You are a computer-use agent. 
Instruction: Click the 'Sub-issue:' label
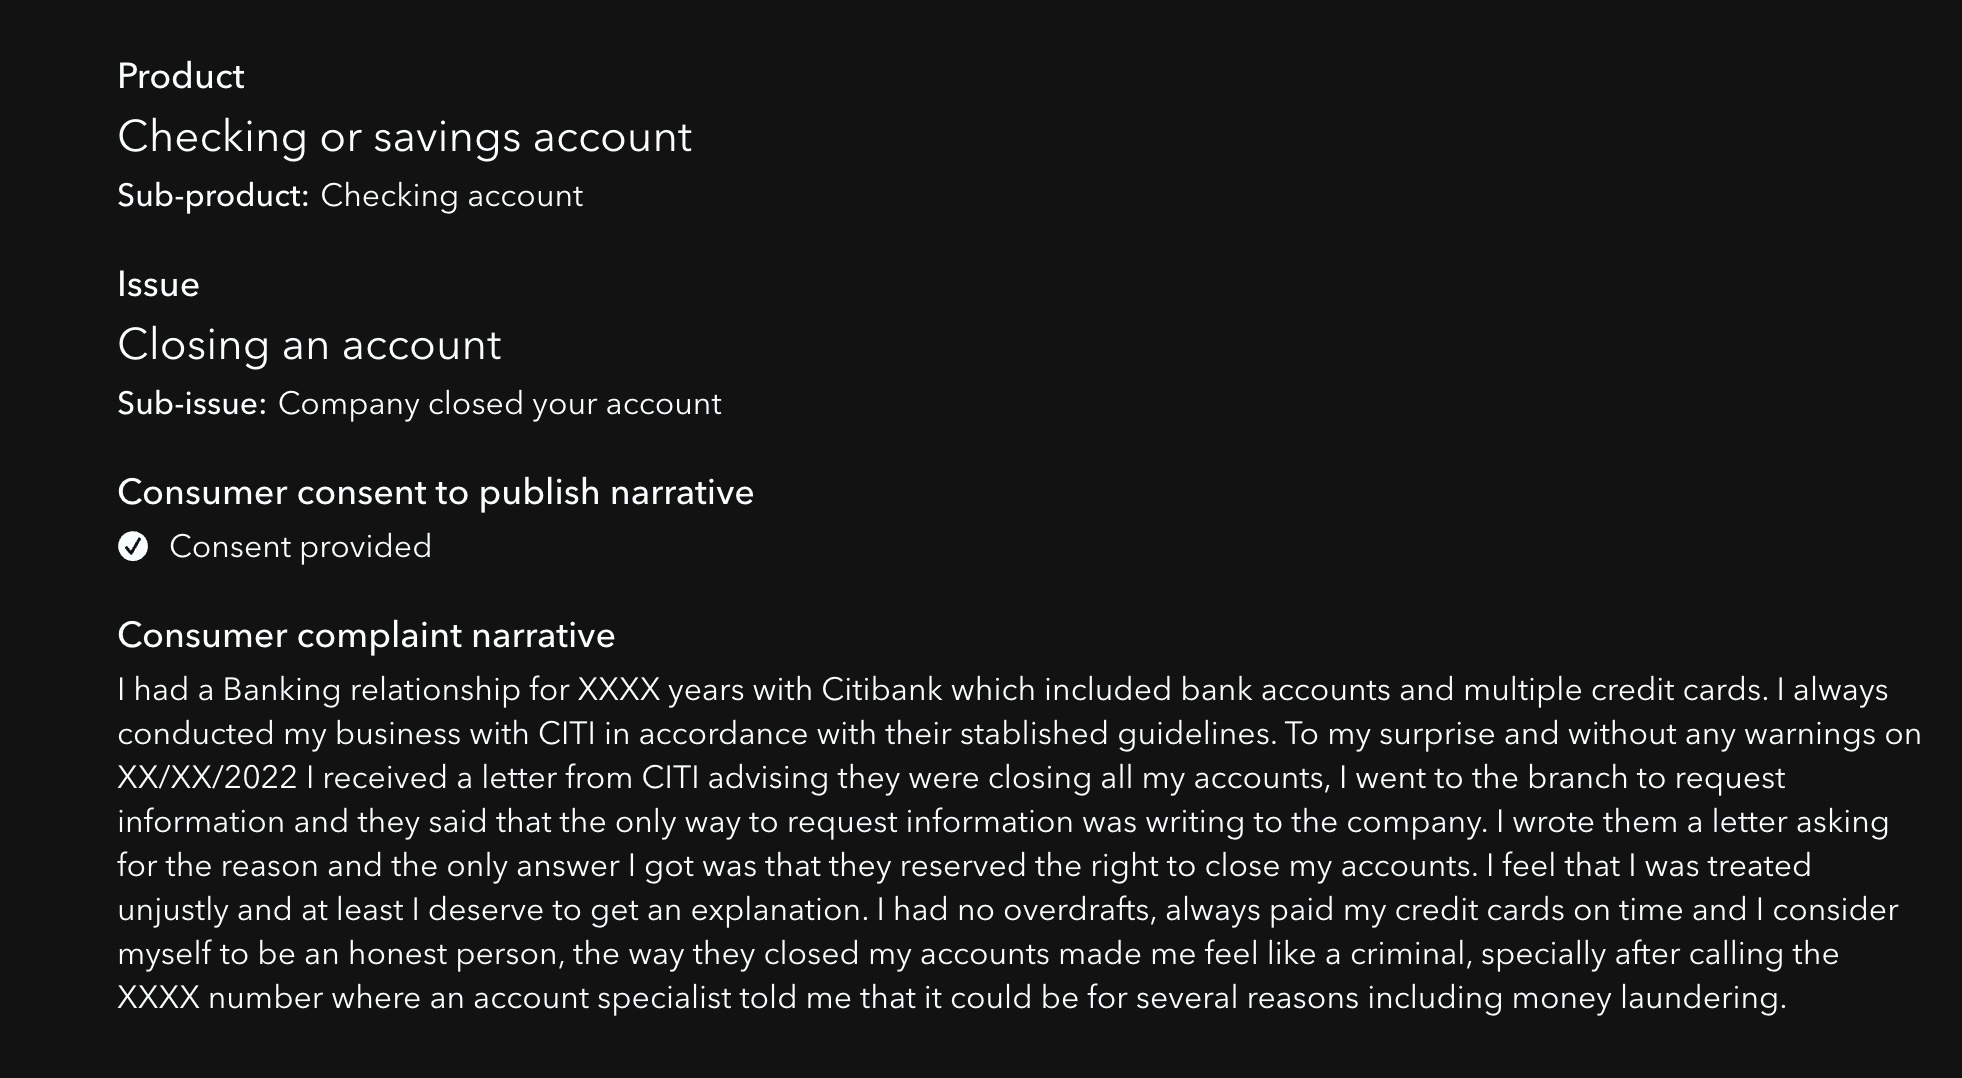tap(192, 404)
